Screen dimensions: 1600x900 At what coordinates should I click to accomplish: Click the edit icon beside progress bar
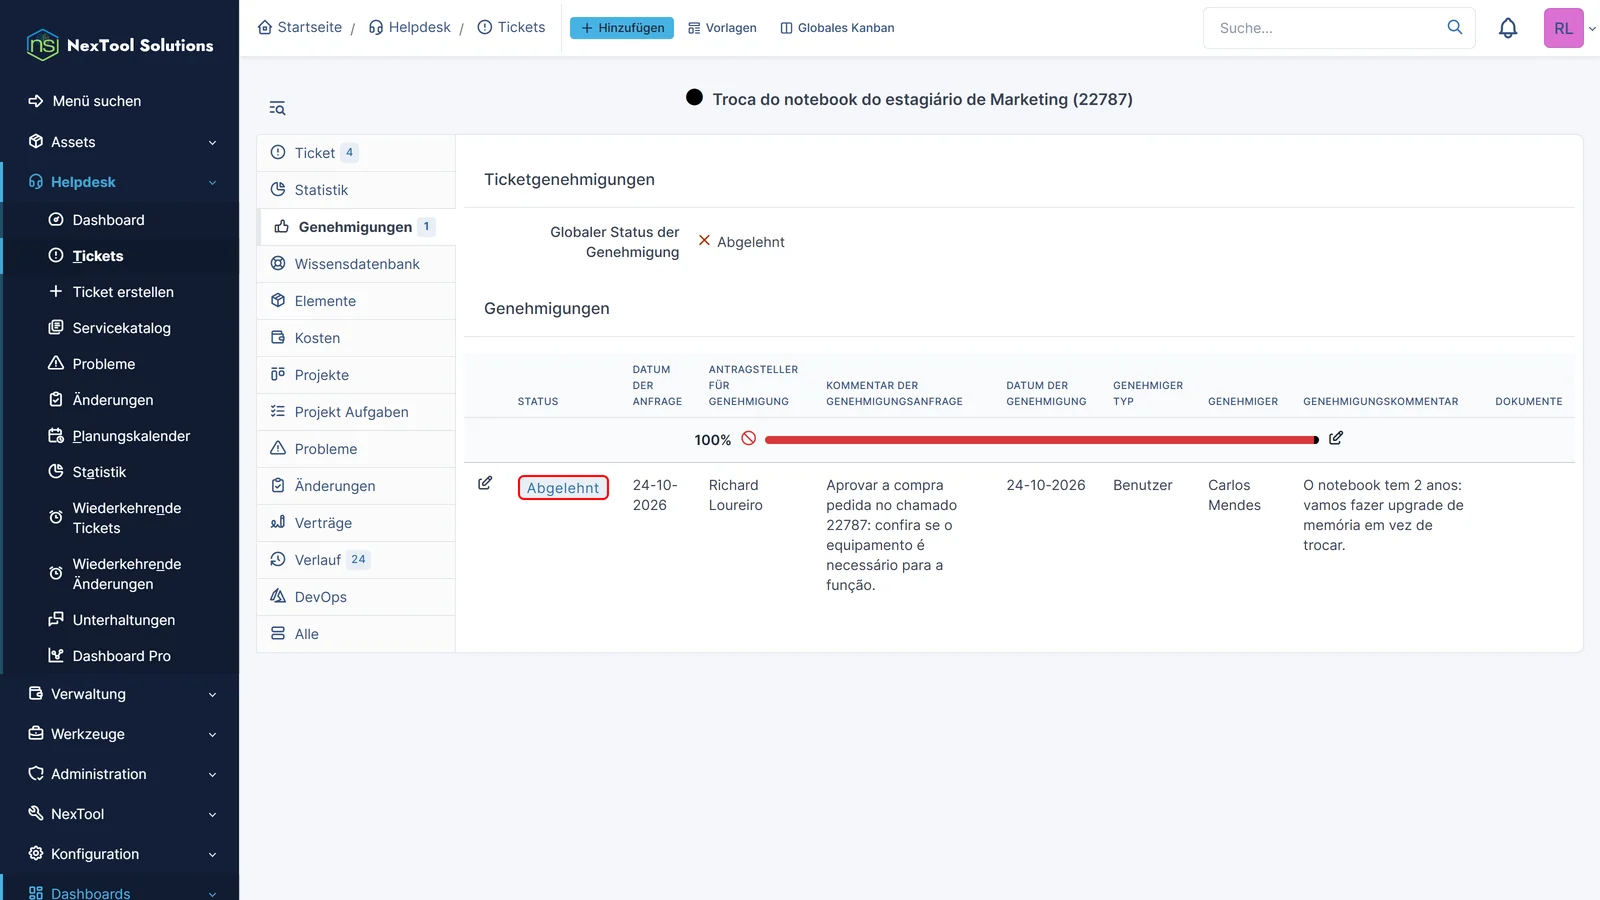[1336, 438]
